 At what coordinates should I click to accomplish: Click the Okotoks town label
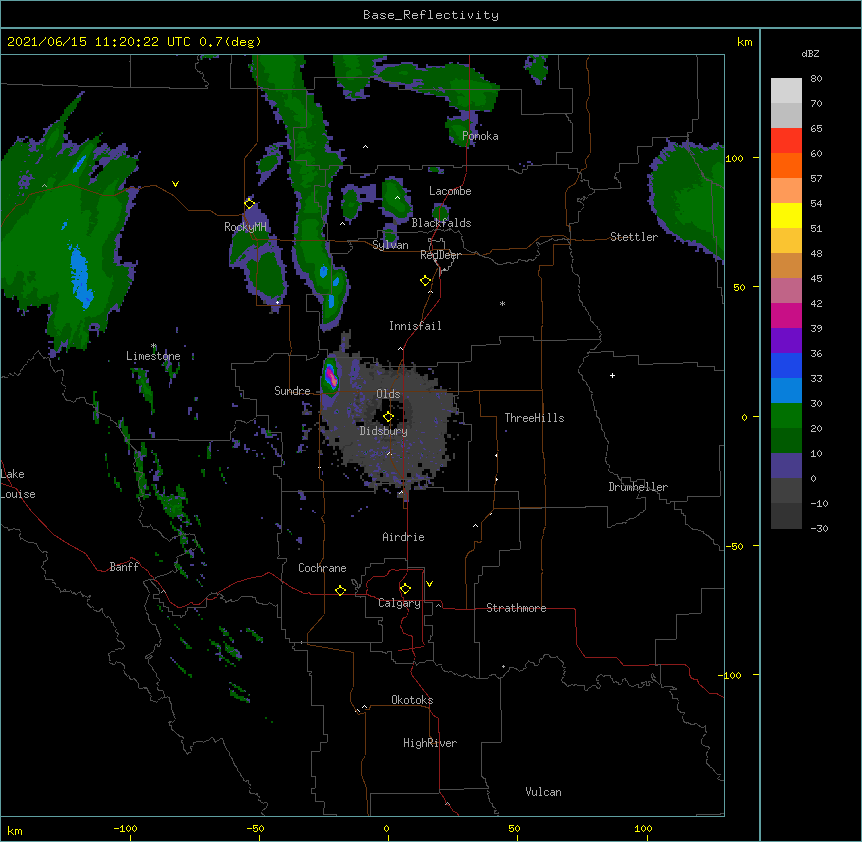click(412, 700)
